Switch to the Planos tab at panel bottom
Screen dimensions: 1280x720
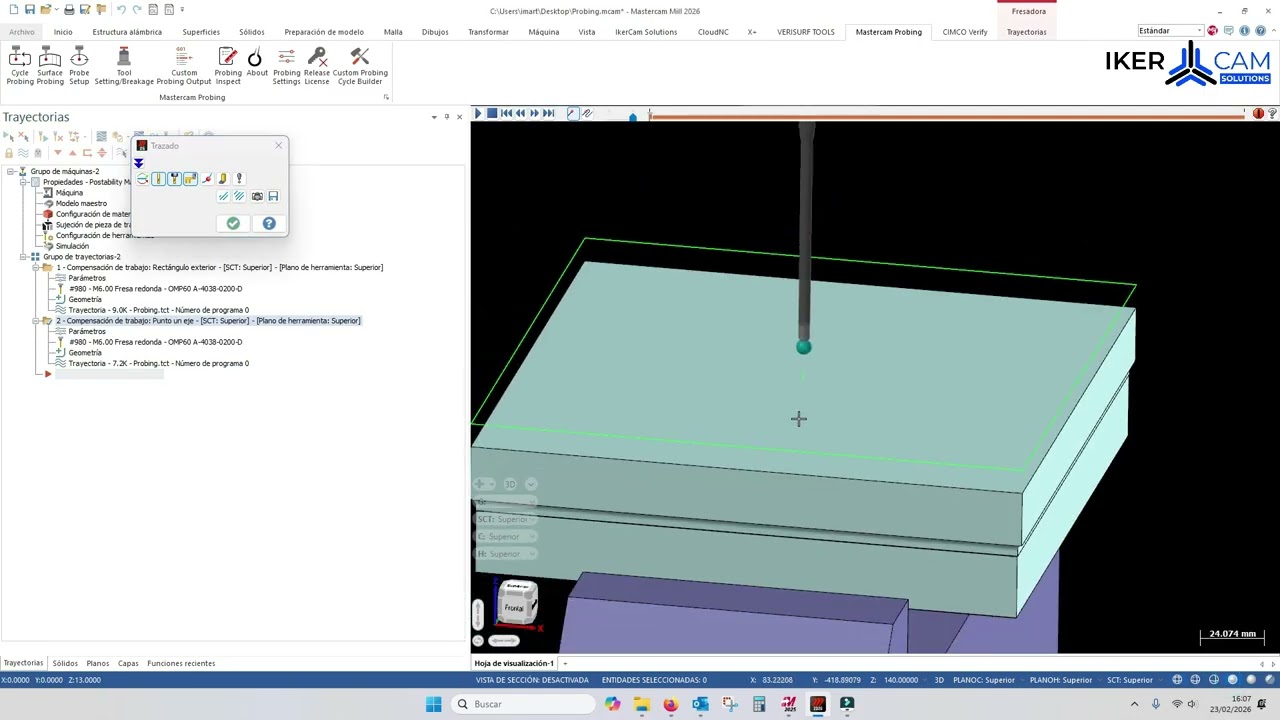[x=98, y=663]
